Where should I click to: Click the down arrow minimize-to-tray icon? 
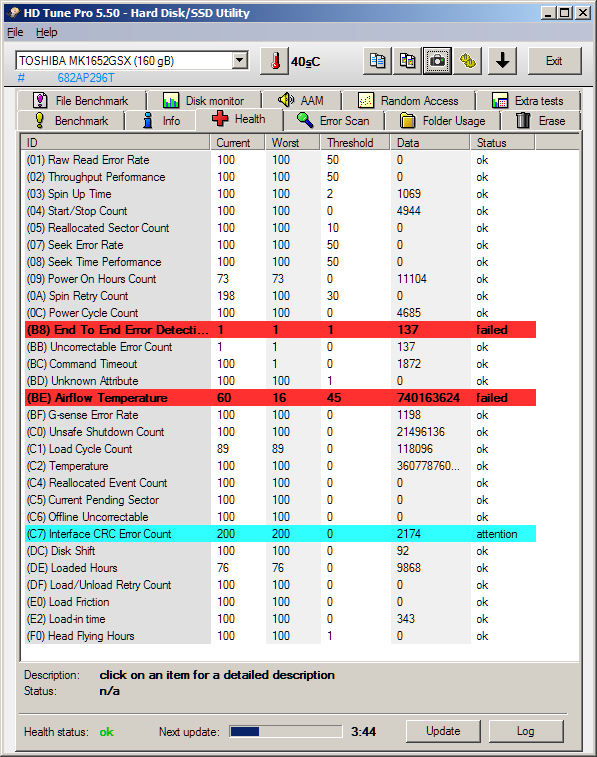[x=502, y=61]
